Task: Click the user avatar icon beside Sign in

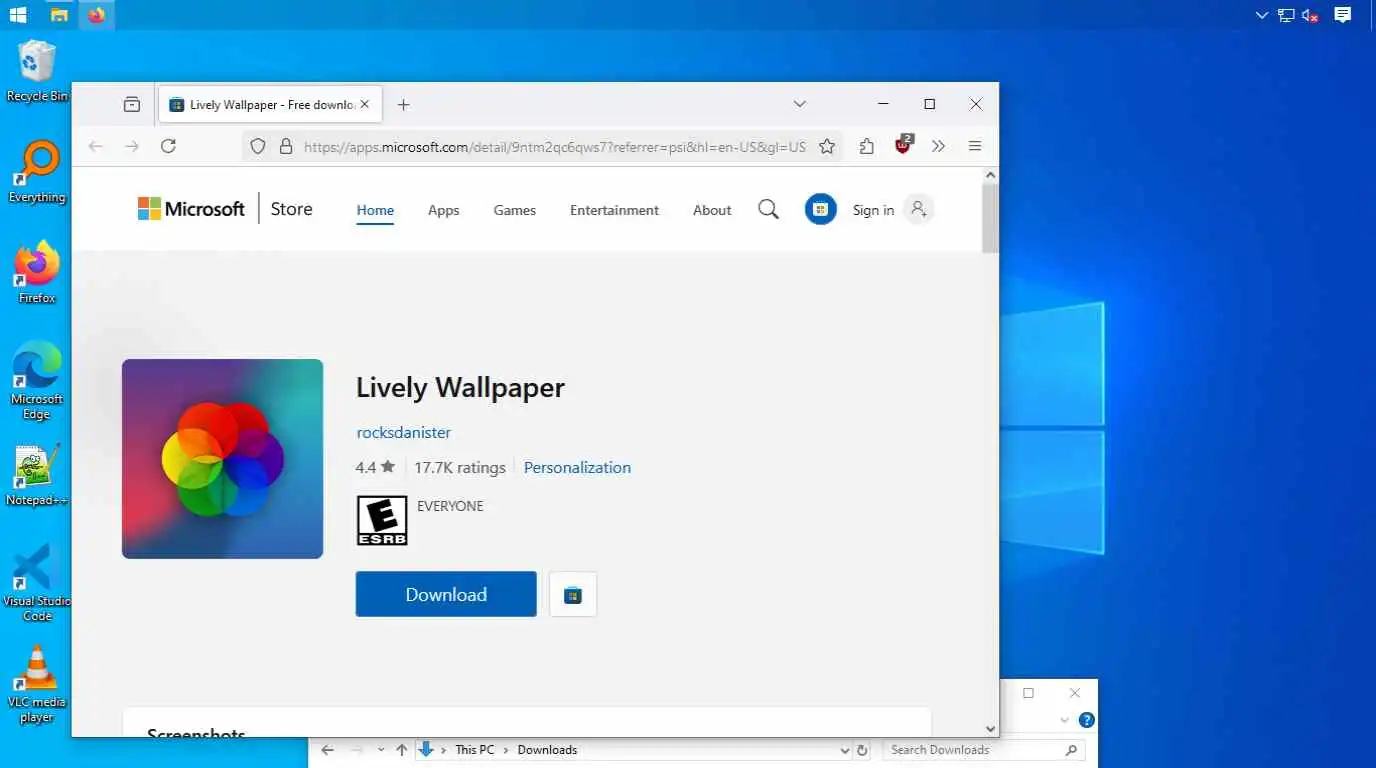Action: pyautogui.click(x=918, y=209)
